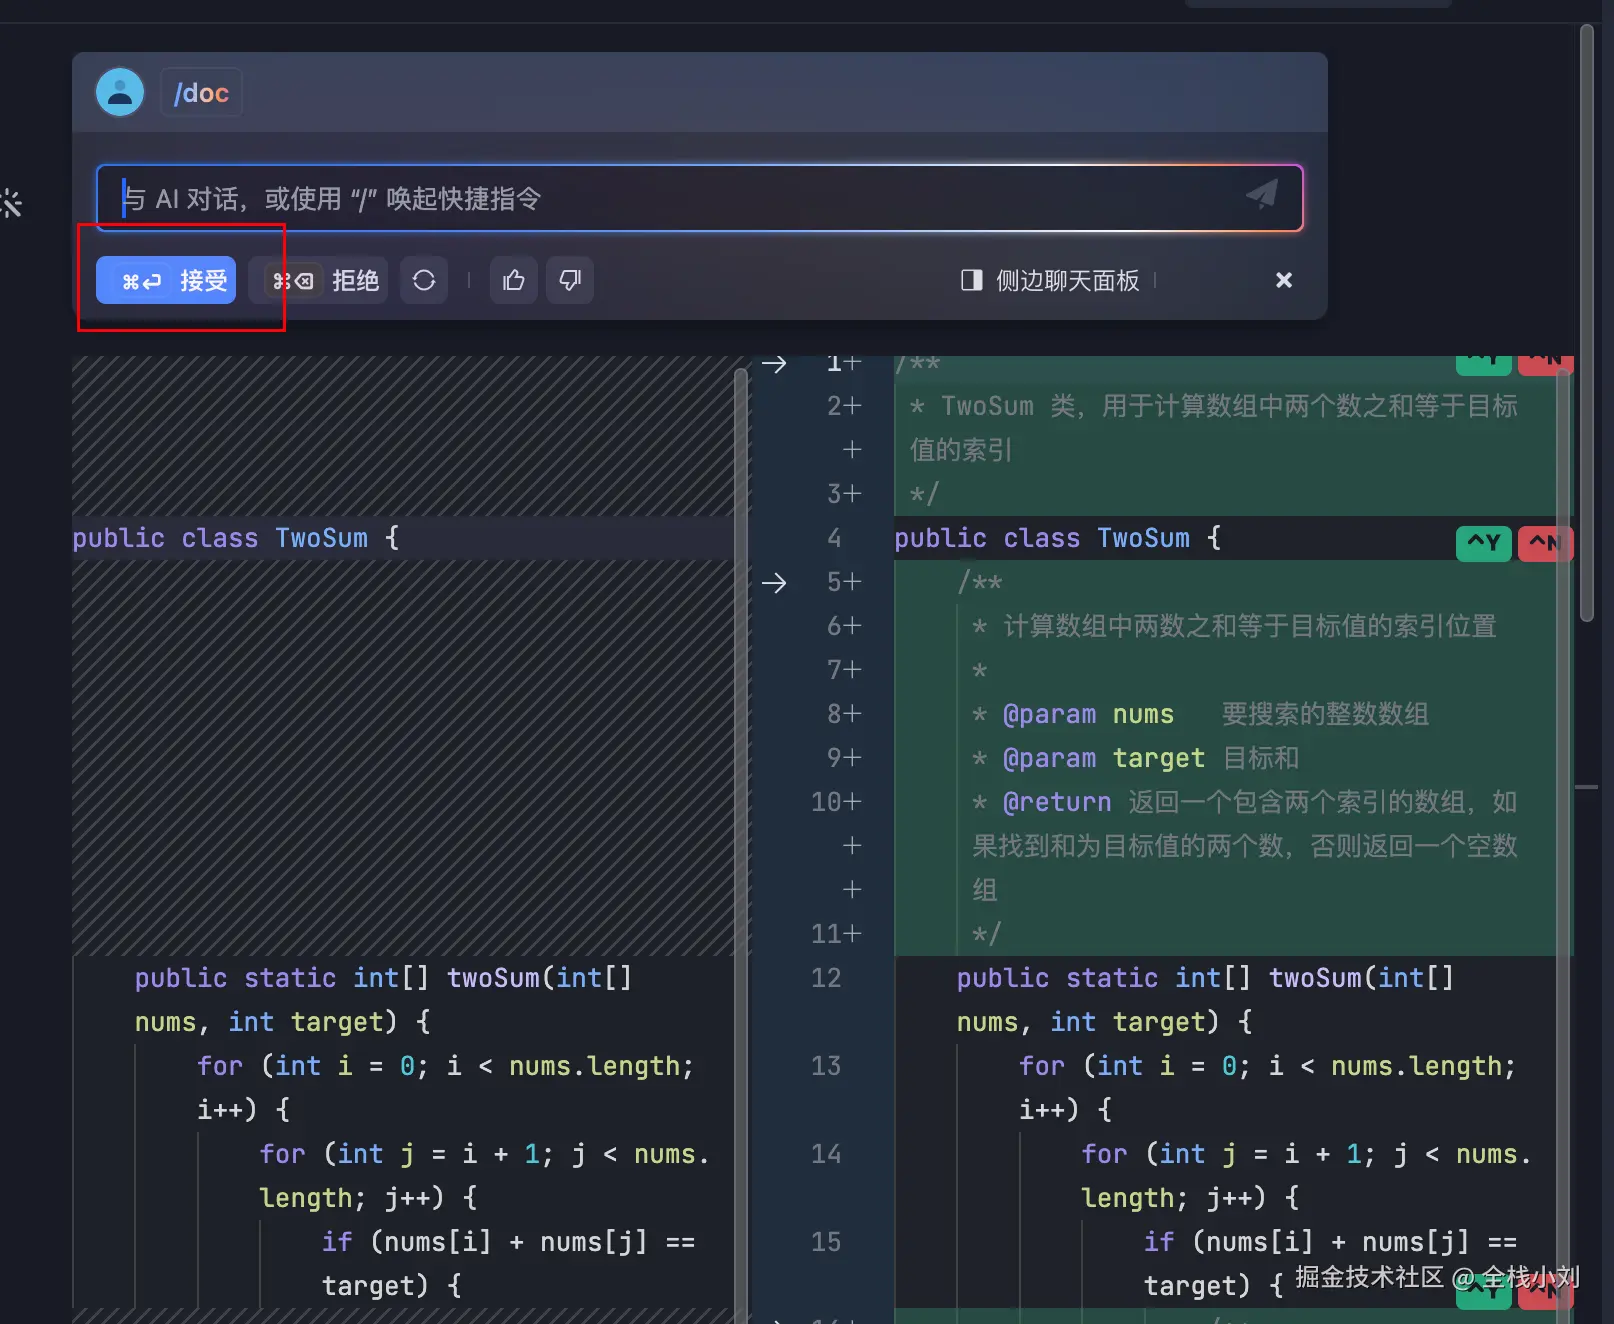
Task: Give thumbs down feedback
Action: tap(570, 280)
